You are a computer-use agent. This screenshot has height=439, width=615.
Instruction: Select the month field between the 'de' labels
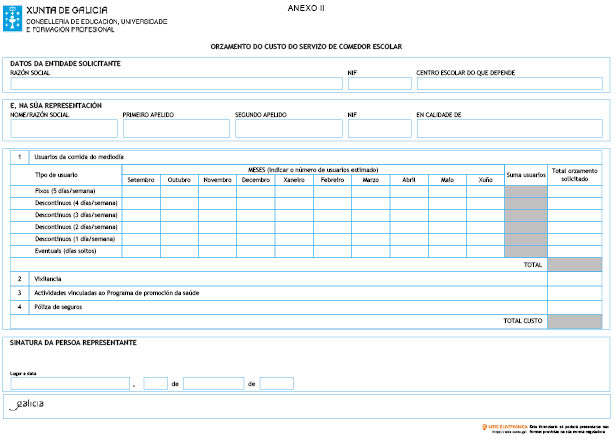click(x=213, y=383)
